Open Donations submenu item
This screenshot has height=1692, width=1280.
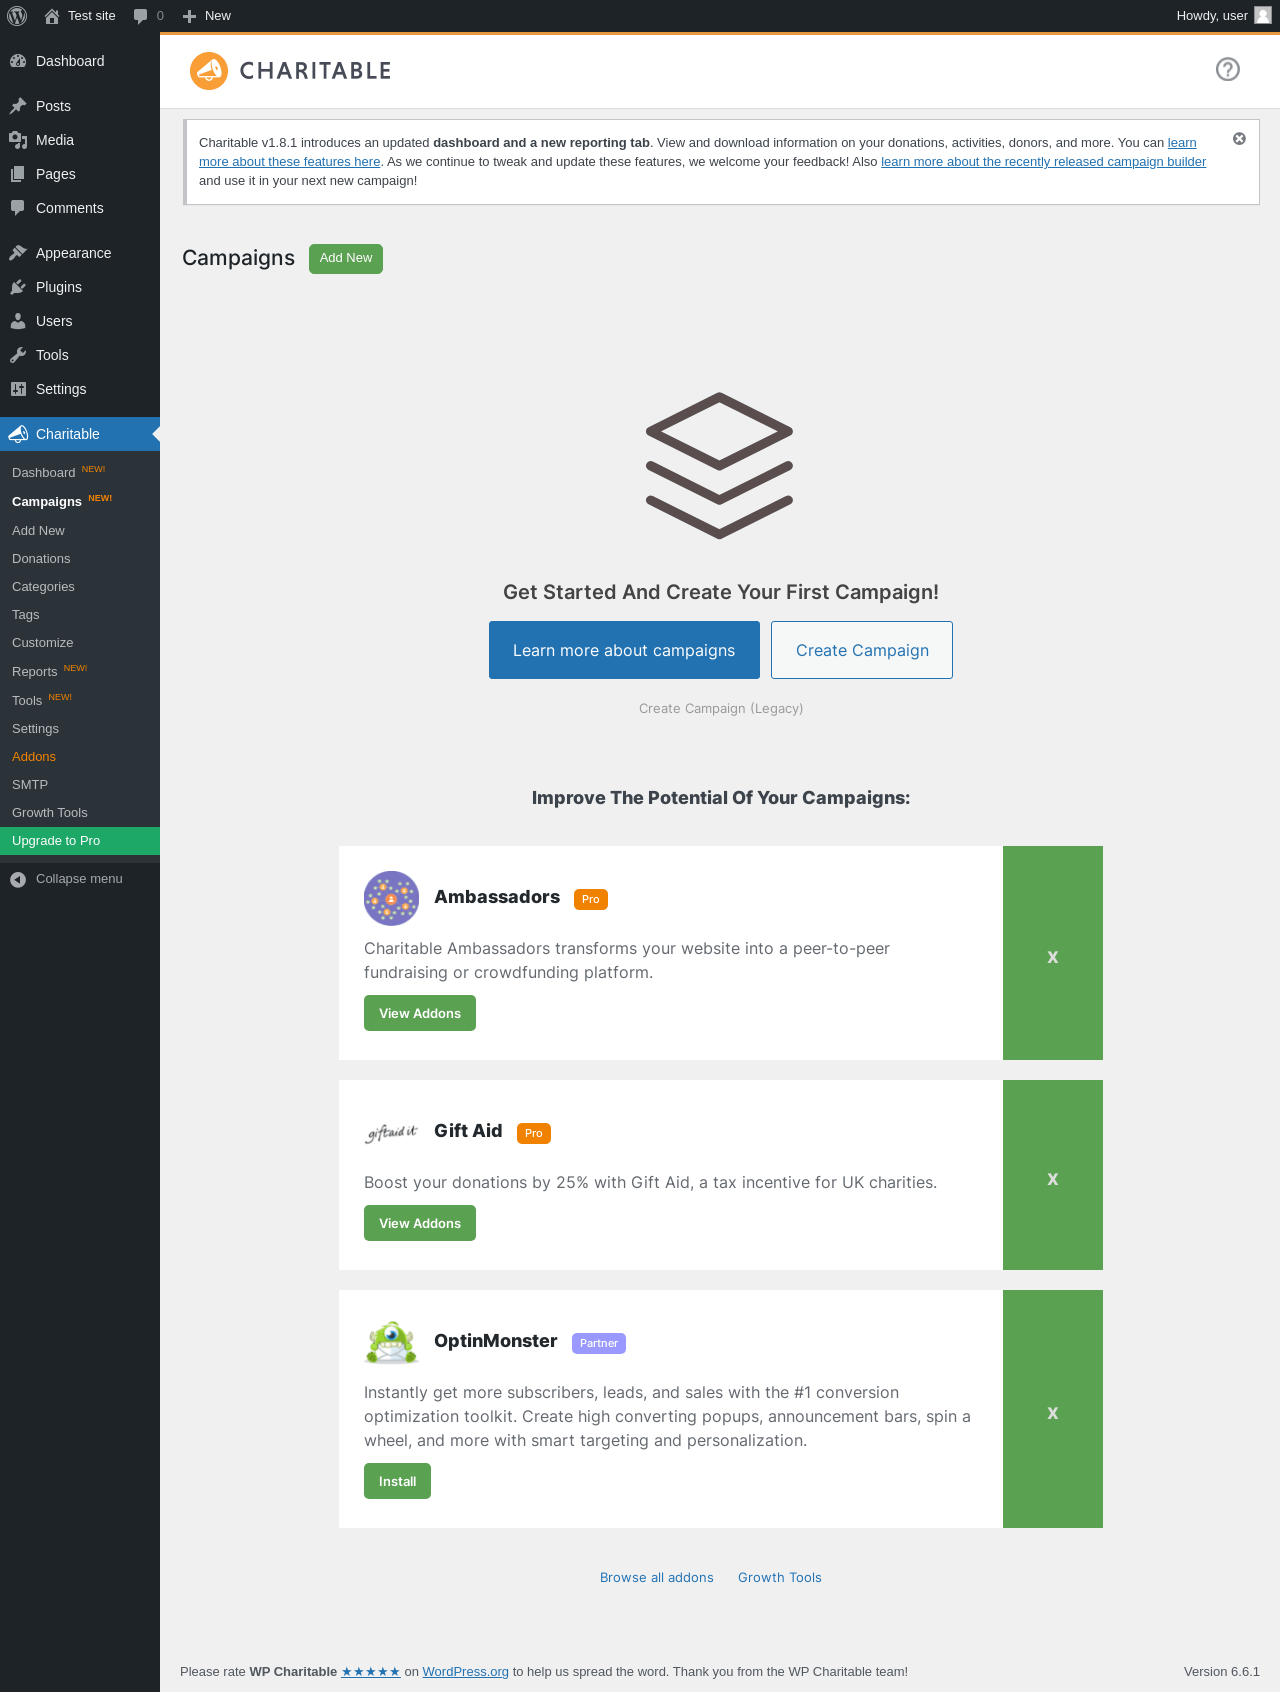pos(80,558)
